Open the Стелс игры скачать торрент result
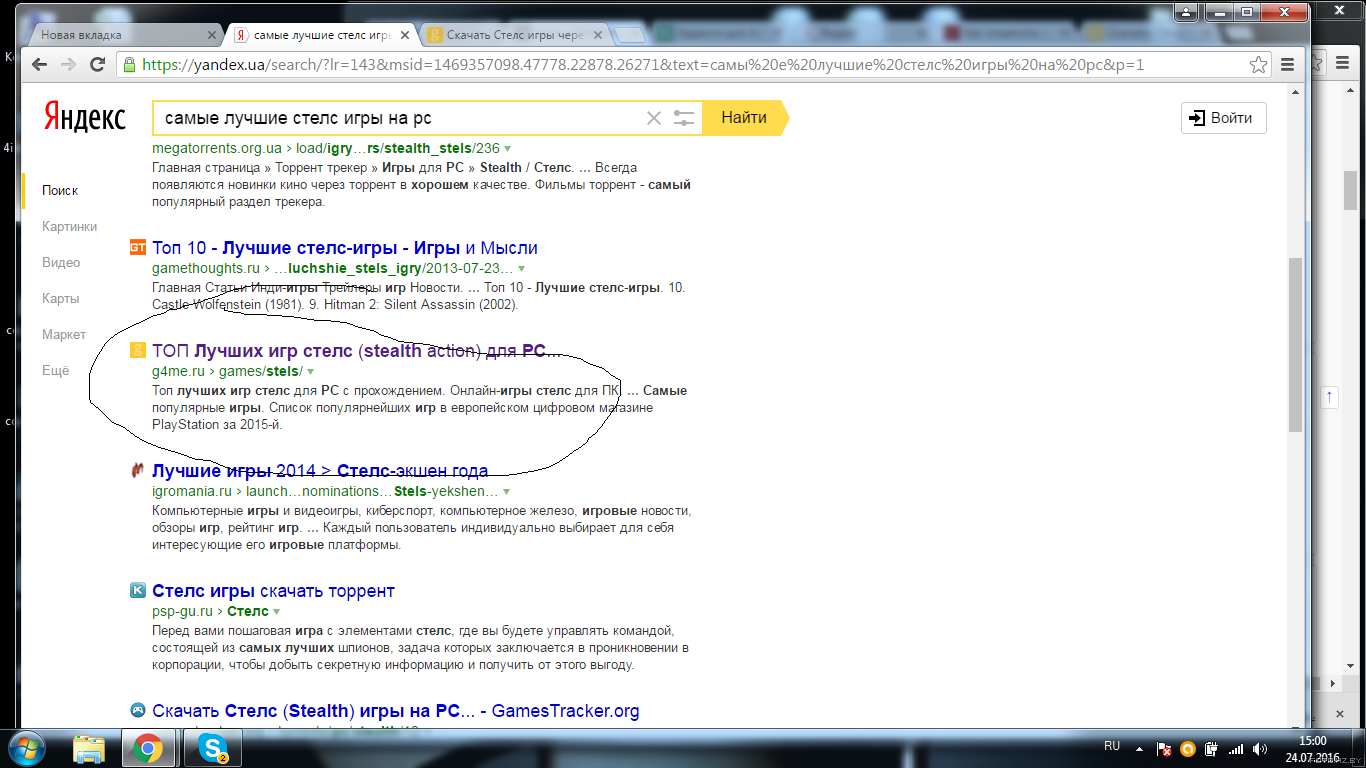This screenshot has height=768, width=1366. (x=273, y=591)
